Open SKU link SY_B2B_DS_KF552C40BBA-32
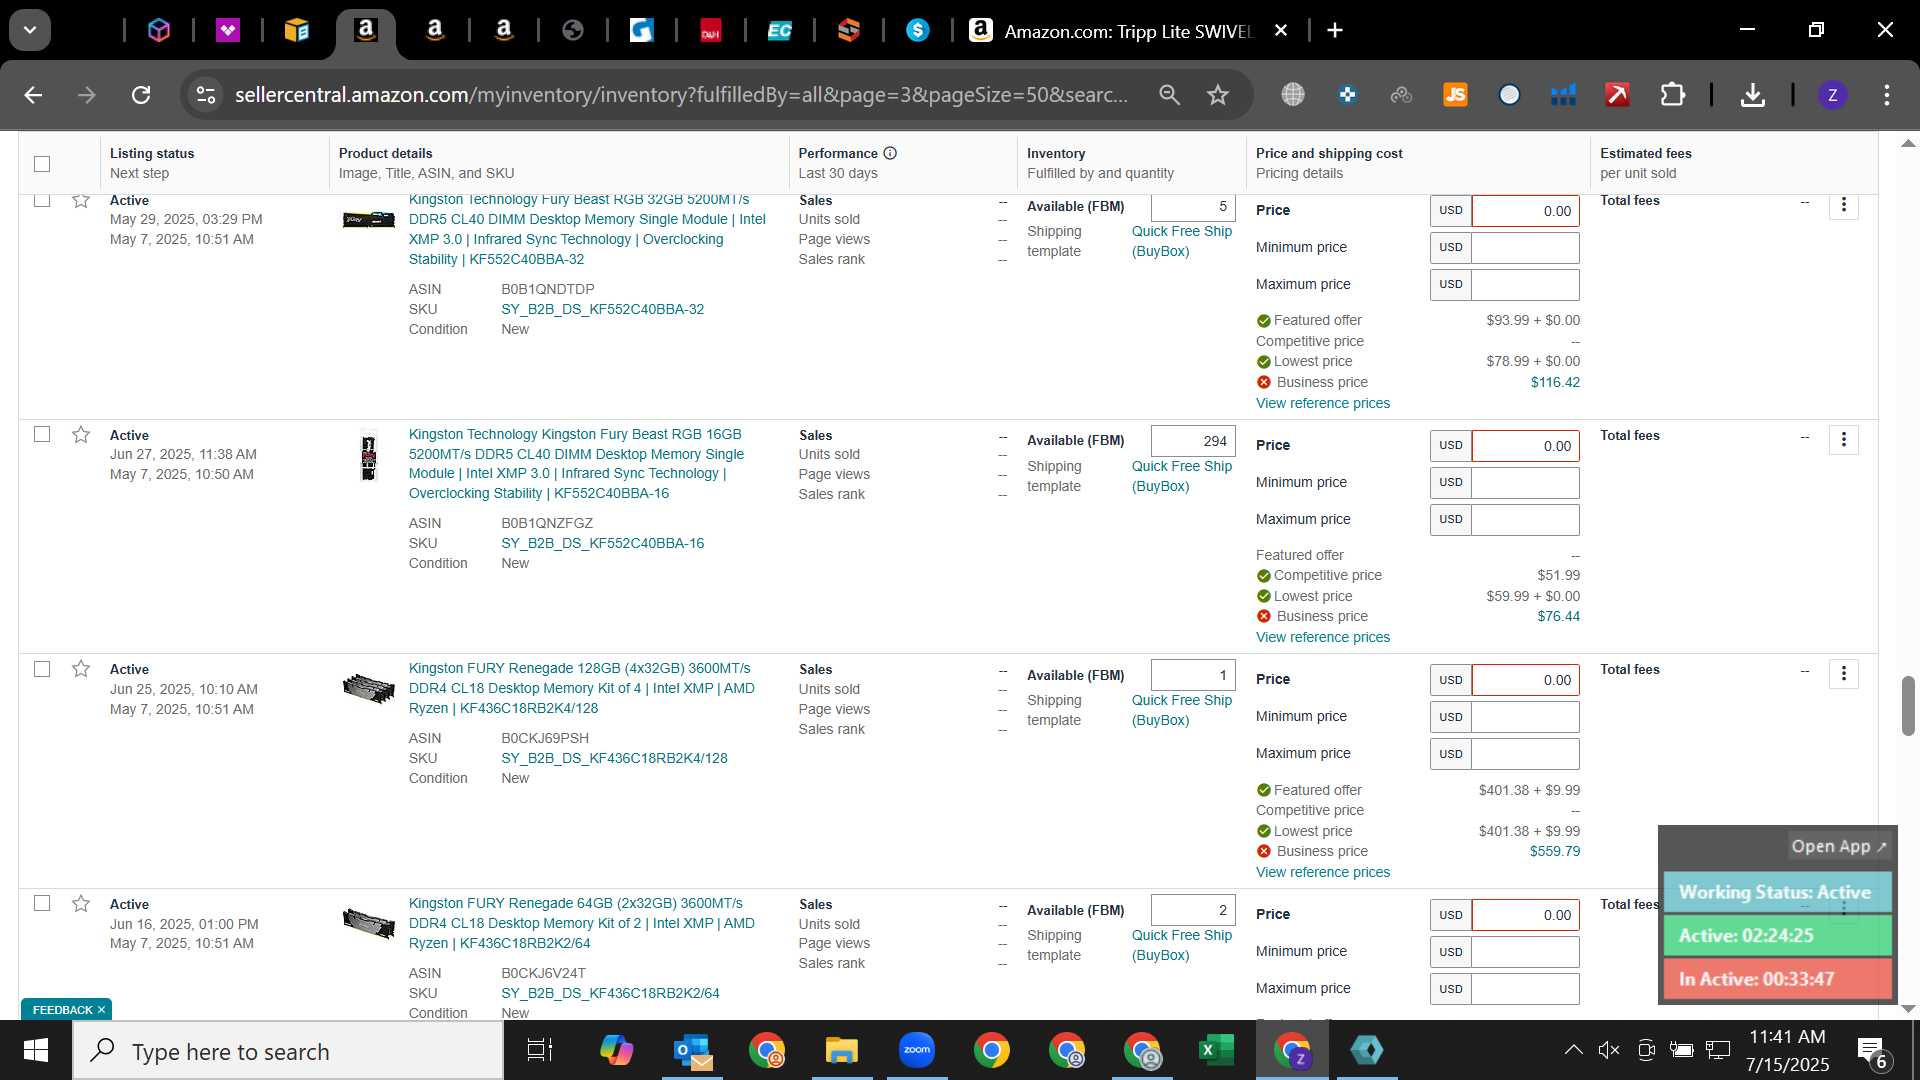 [602, 309]
